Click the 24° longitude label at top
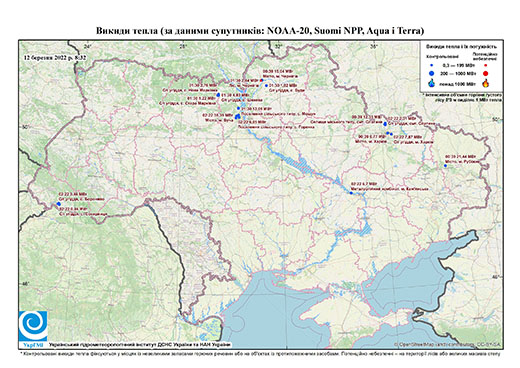Screen dimensions: 520x368 pos(88,46)
